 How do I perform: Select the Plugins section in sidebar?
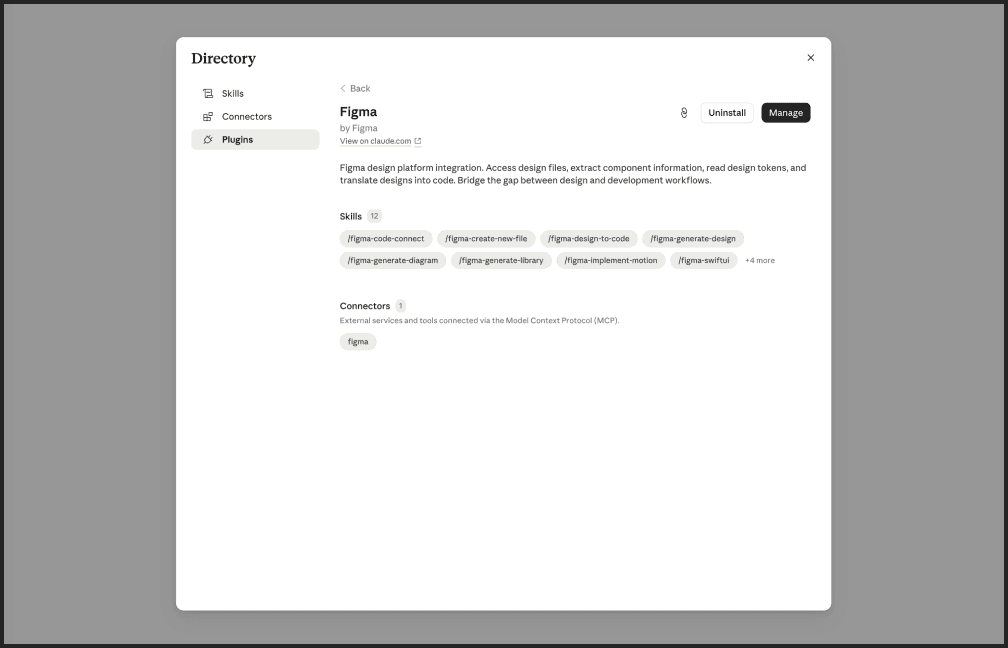coord(255,140)
